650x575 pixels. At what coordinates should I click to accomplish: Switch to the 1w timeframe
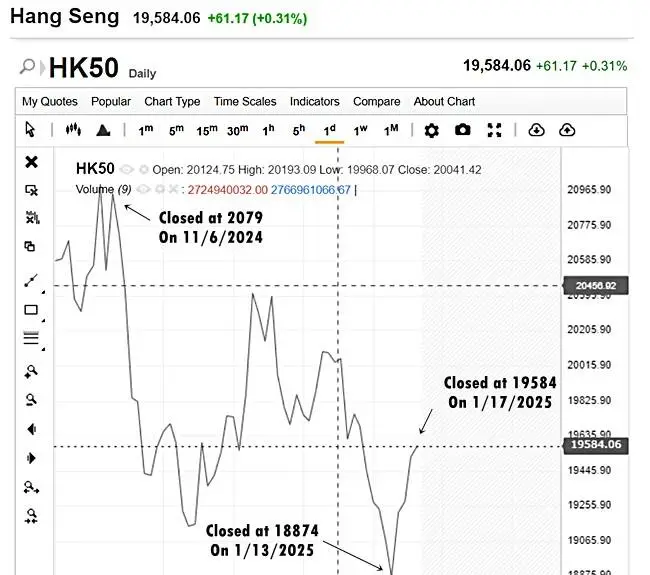coord(360,130)
